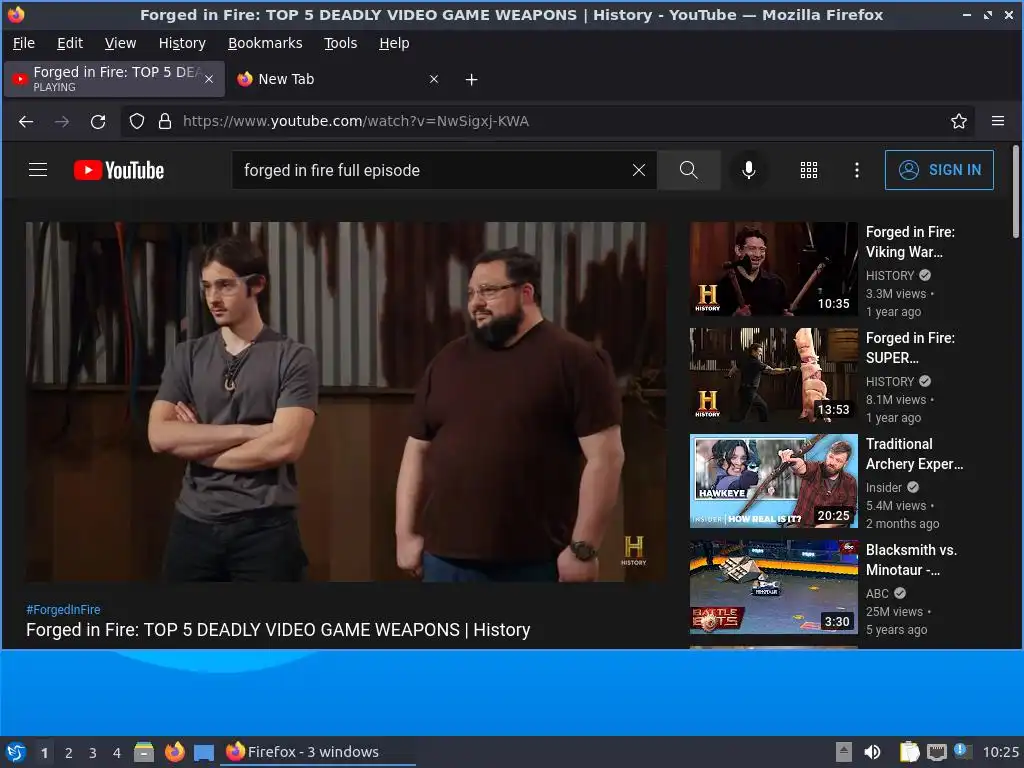The height and width of the screenshot is (768, 1024).
Task: Open the Firefox application menu
Action: 997,121
